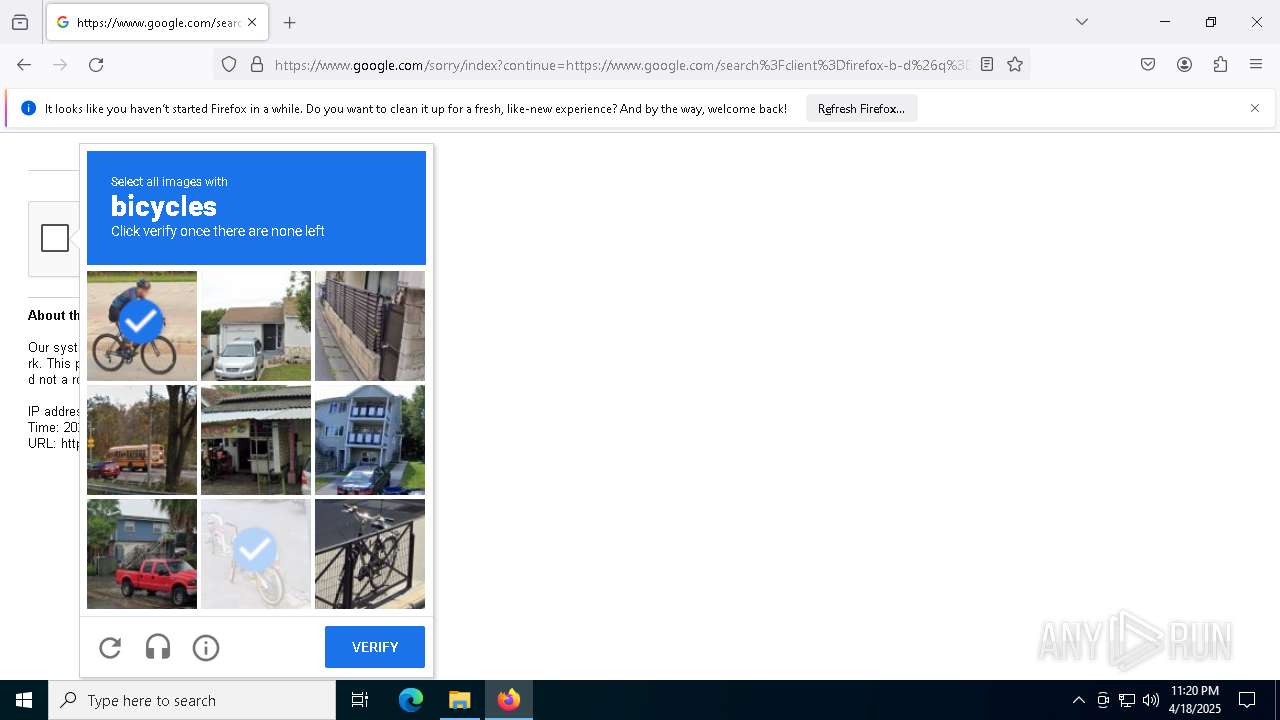Select the wooden fence image tile
Screen dimensions: 1280x720
coord(370,326)
